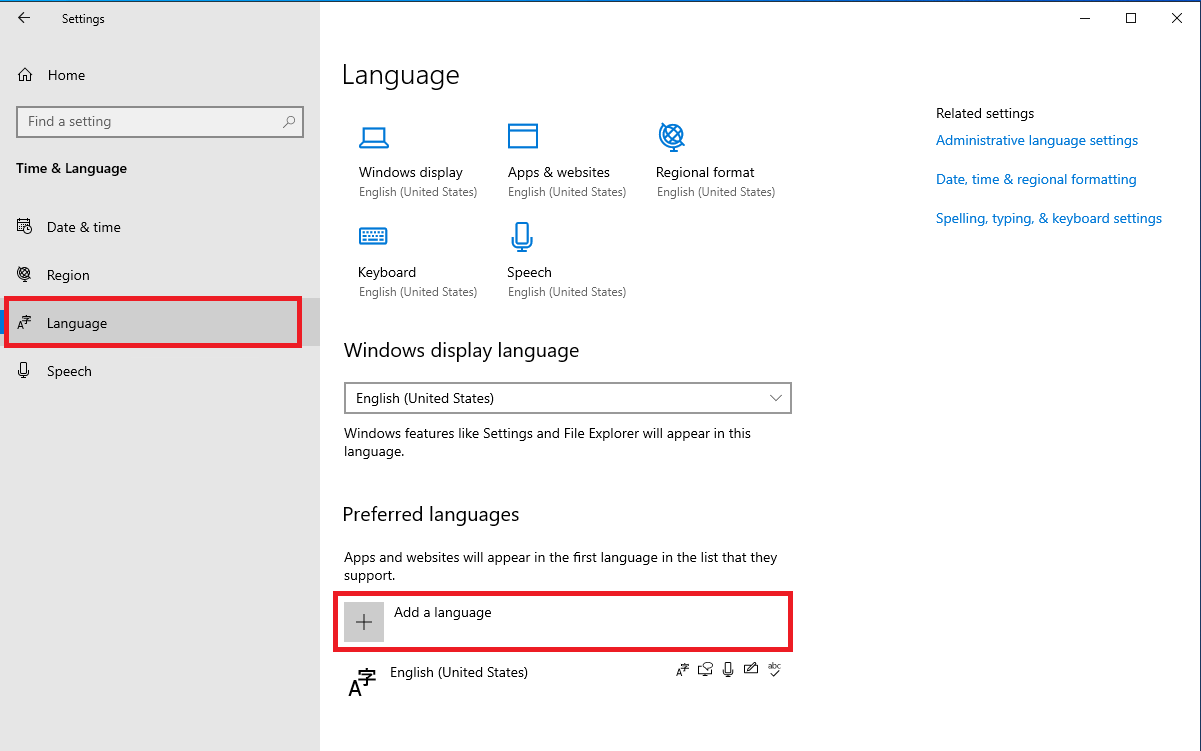The width and height of the screenshot is (1201, 751).
Task: Click the Regional format tile label
Action: click(x=705, y=172)
